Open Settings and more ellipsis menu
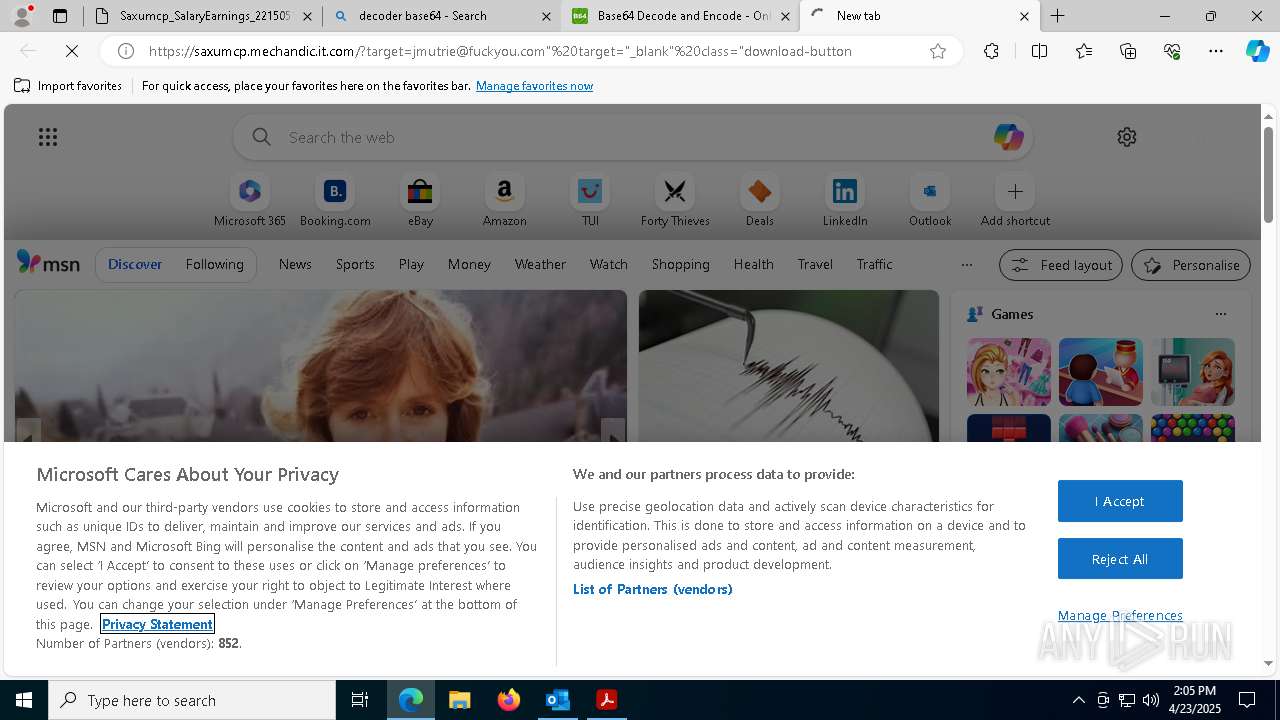This screenshot has width=1280, height=720. tap(1216, 51)
